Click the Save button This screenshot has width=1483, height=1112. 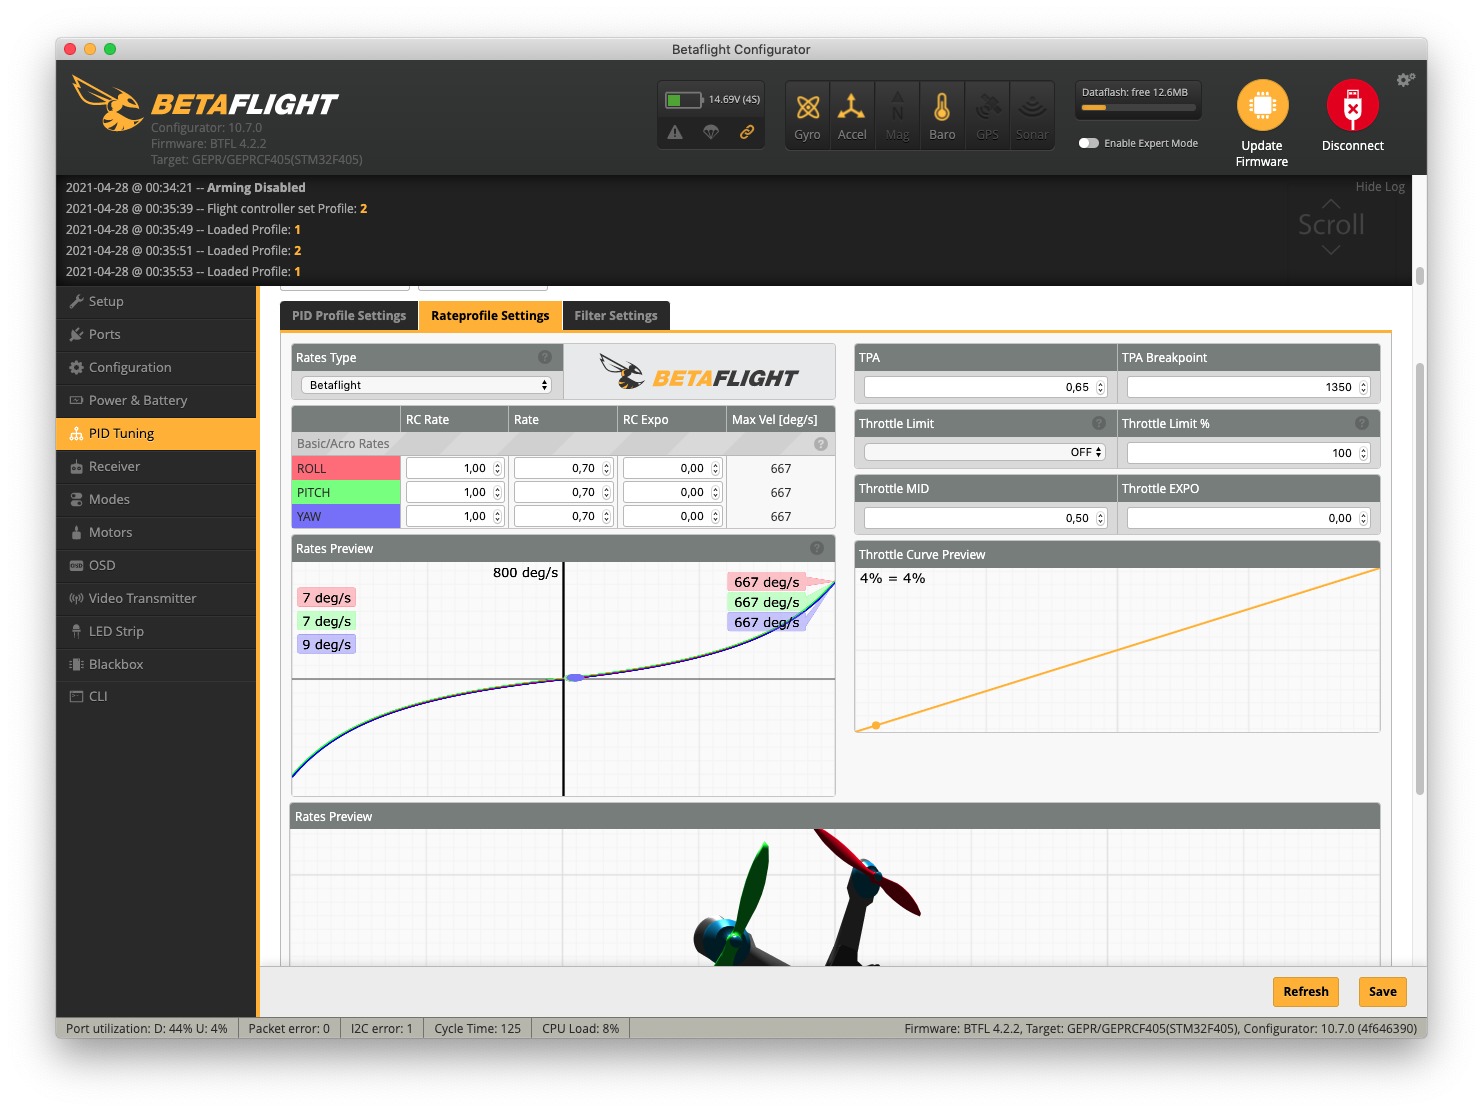coord(1383,991)
